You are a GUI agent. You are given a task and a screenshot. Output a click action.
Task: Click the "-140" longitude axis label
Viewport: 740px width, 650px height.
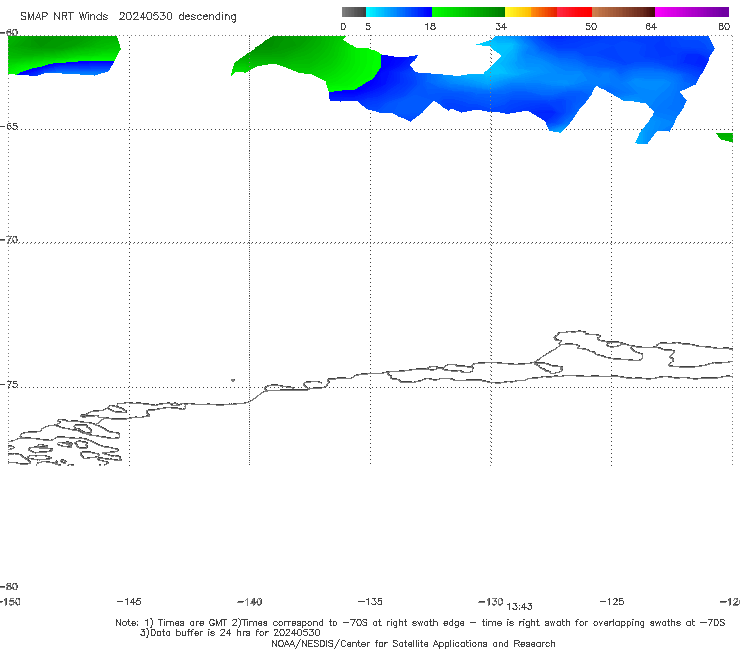[250, 602]
